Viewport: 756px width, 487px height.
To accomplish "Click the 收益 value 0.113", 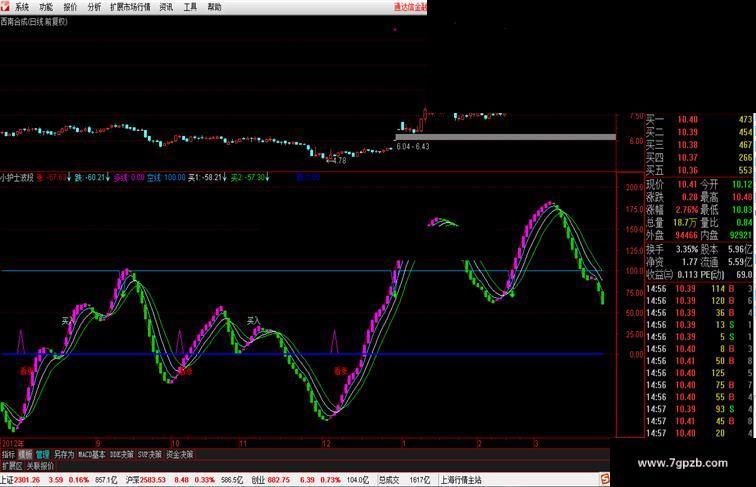I will tap(688, 274).
